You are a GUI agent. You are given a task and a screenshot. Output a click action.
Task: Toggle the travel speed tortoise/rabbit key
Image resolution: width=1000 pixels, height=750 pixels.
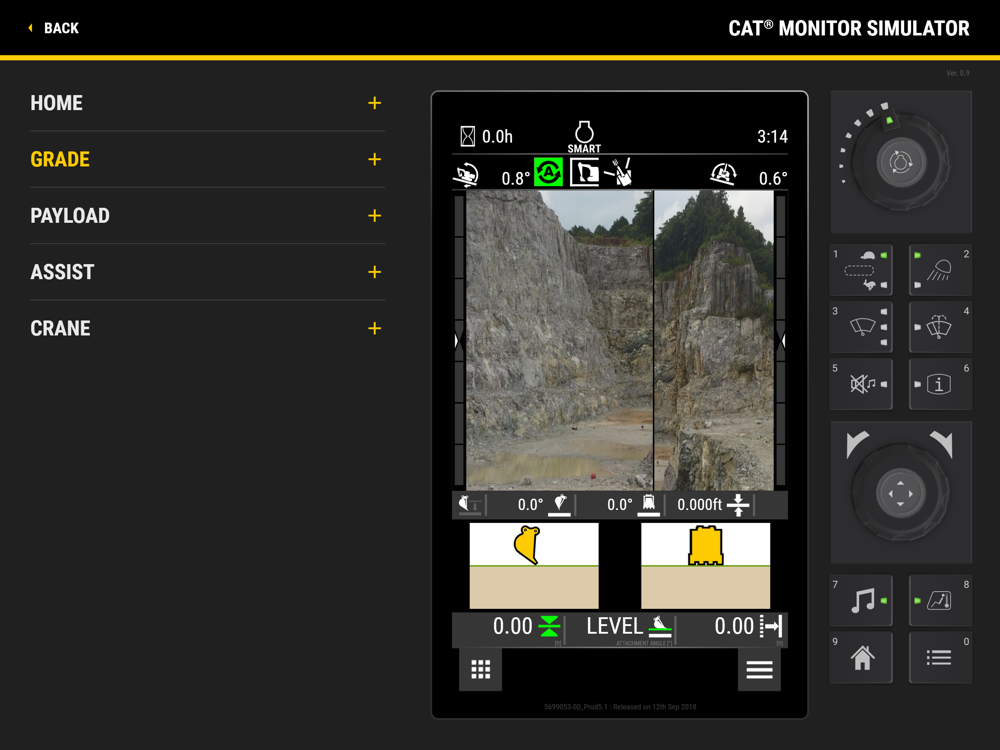coord(861,271)
